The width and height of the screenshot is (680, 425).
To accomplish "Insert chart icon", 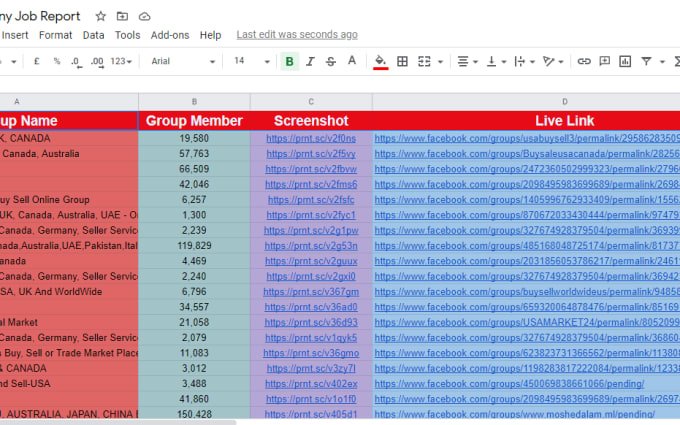I will pyautogui.click(x=625, y=62).
